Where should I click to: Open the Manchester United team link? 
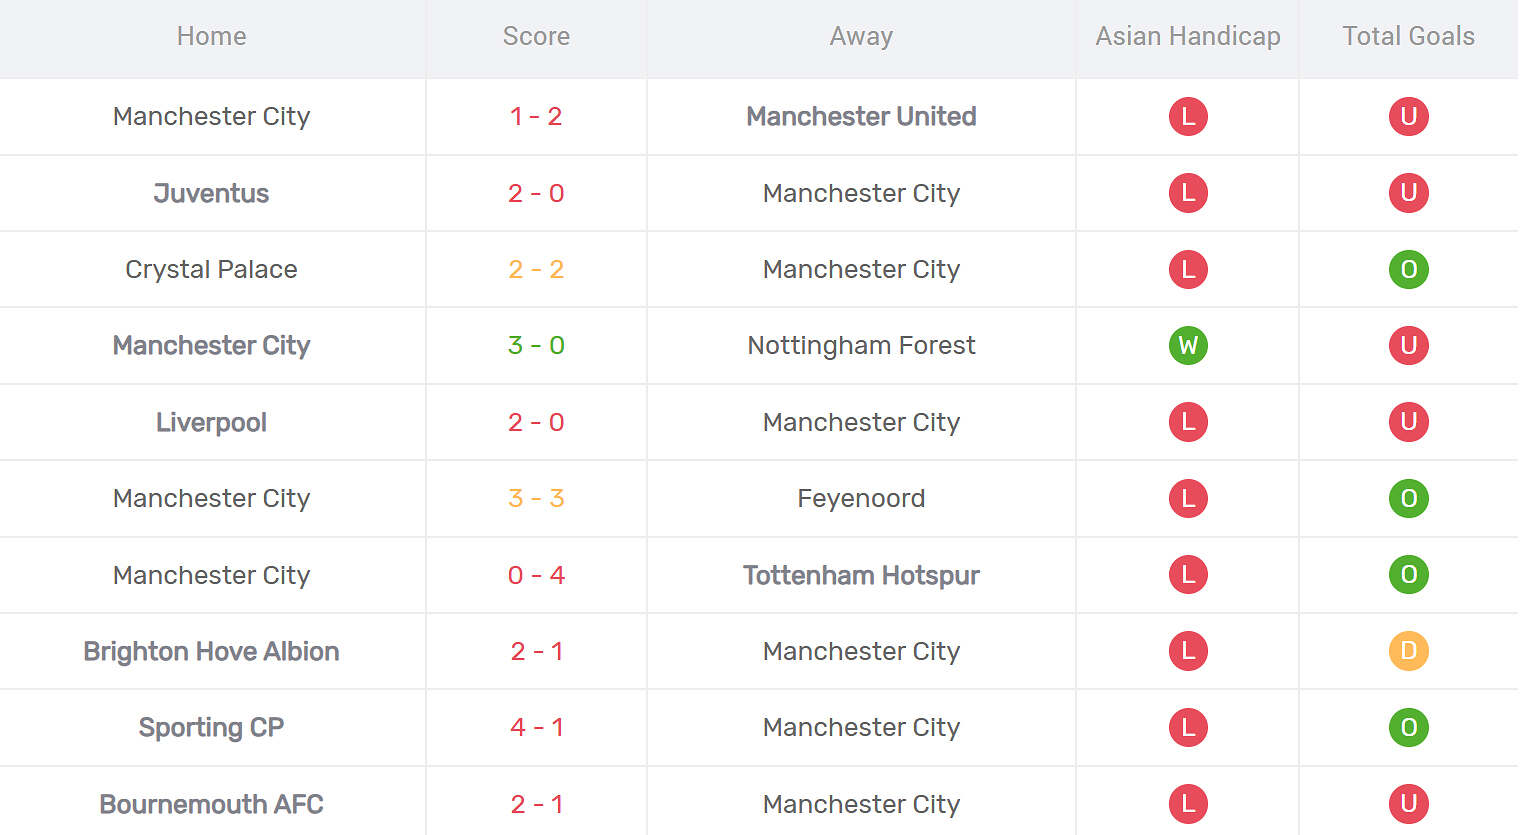(861, 117)
